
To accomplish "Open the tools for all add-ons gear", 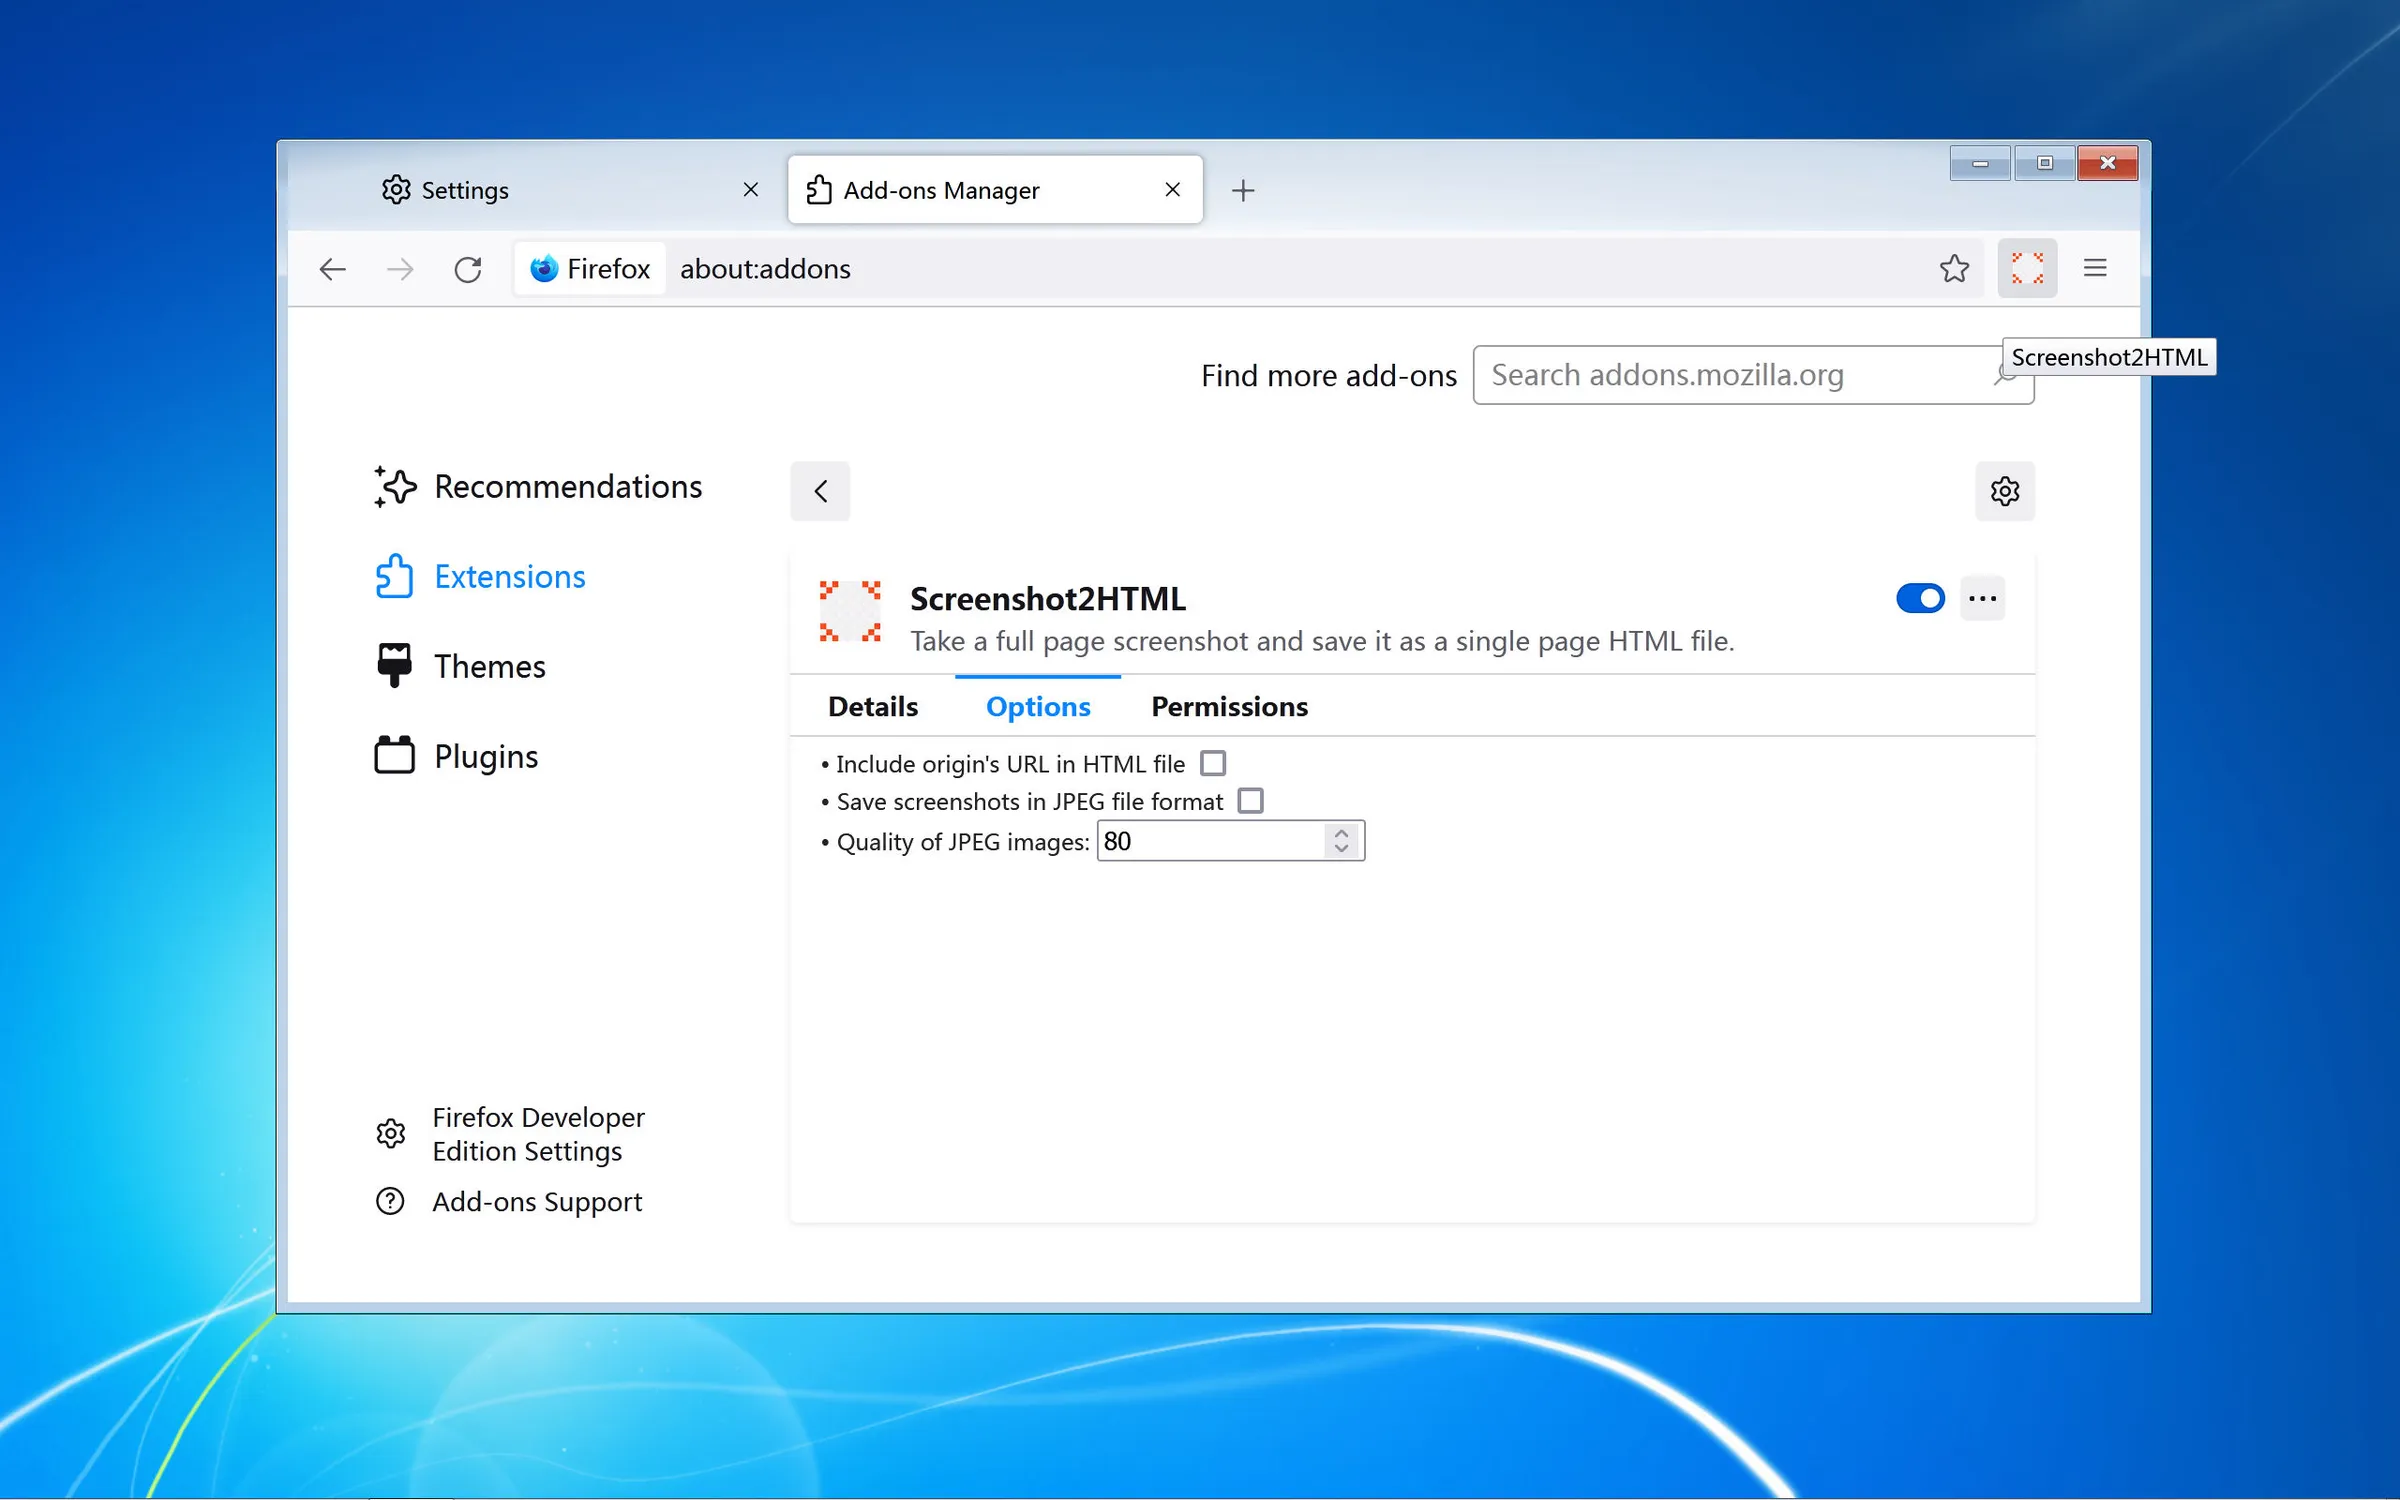I will pos(2004,491).
